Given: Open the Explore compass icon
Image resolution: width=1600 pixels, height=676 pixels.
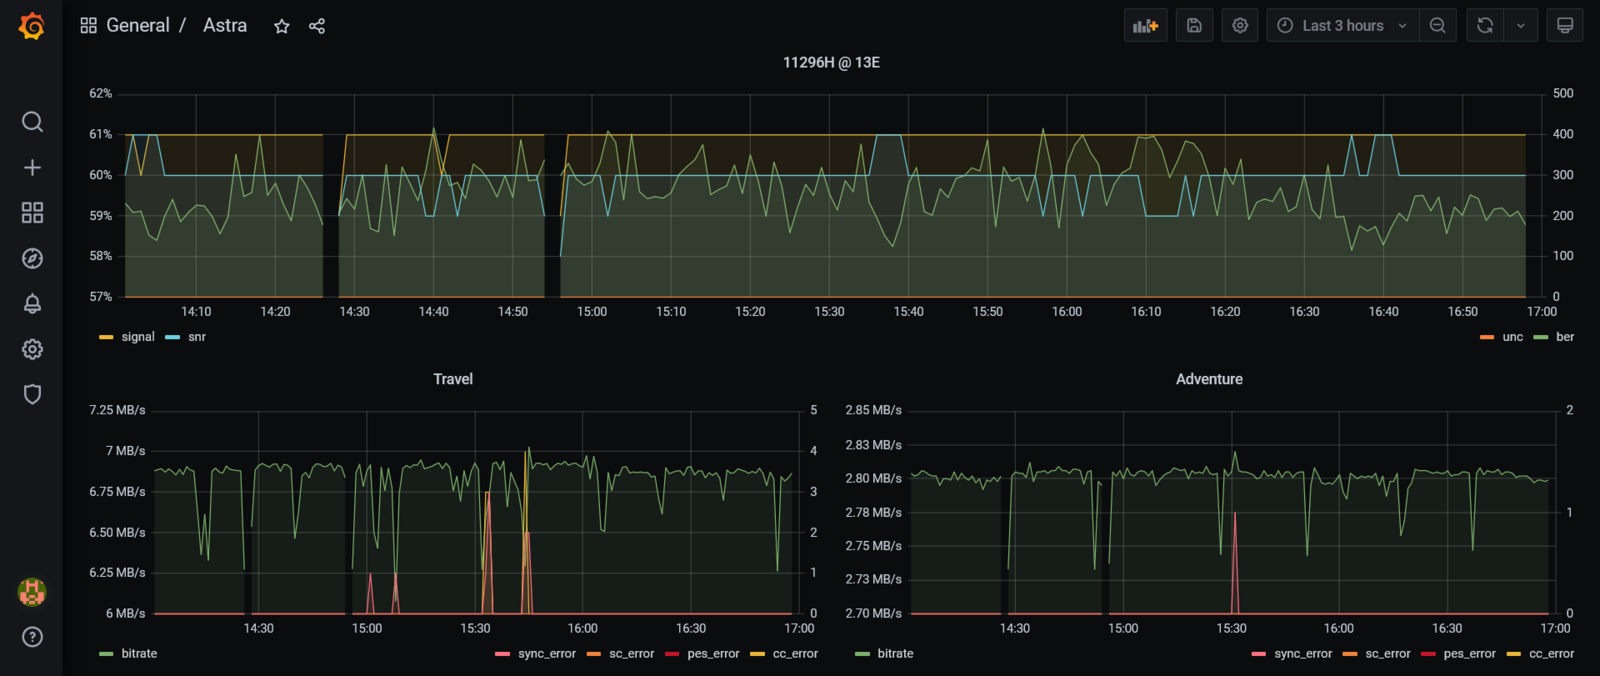Looking at the screenshot, I should tap(32, 258).
